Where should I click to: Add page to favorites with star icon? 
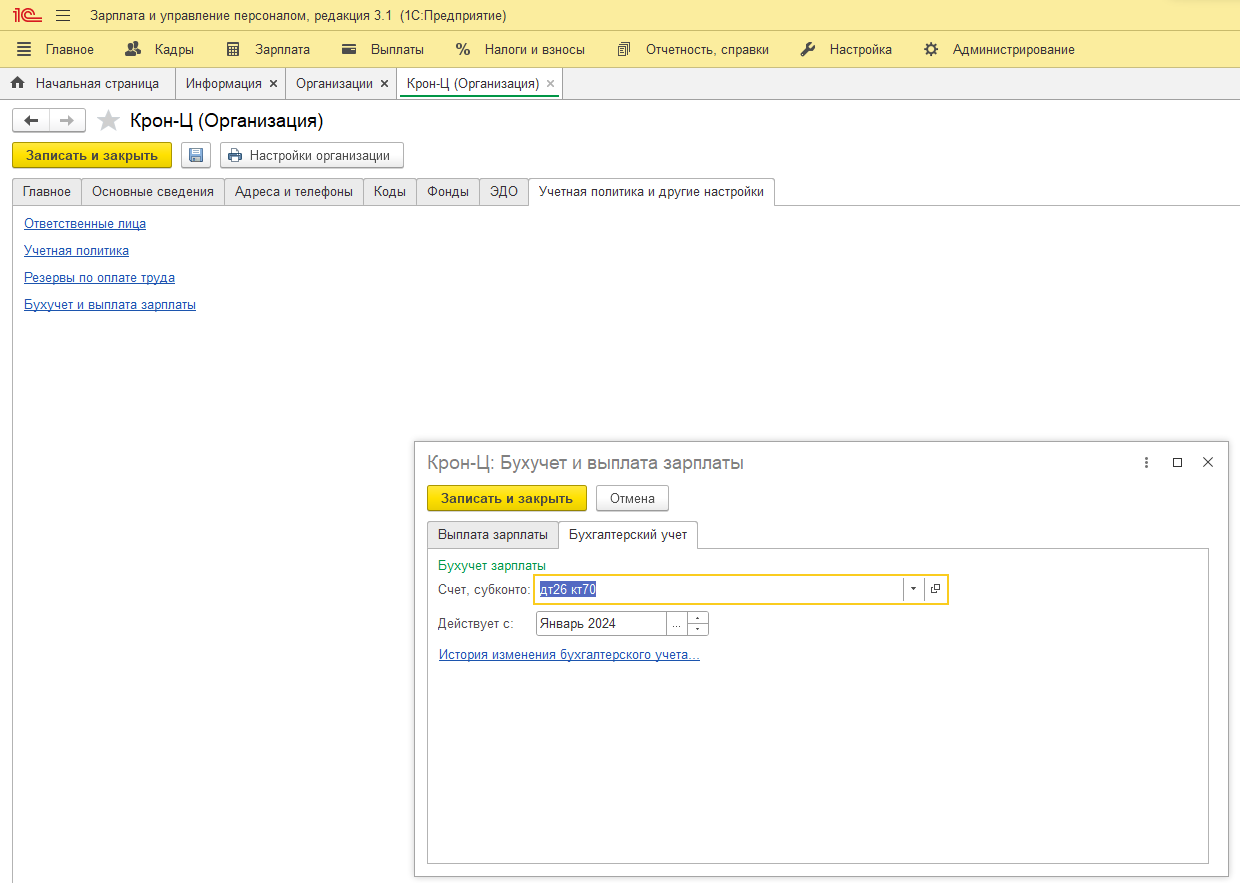click(x=108, y=121)
